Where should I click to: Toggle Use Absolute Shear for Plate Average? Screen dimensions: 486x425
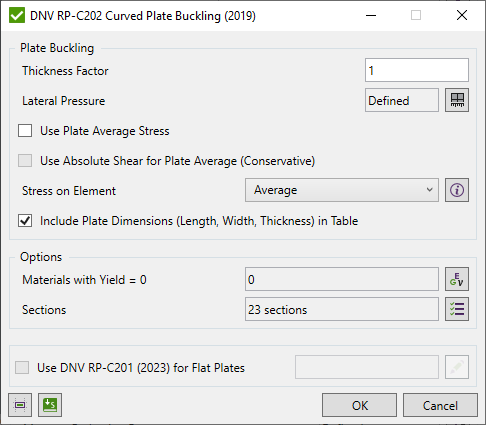point(25,161)
